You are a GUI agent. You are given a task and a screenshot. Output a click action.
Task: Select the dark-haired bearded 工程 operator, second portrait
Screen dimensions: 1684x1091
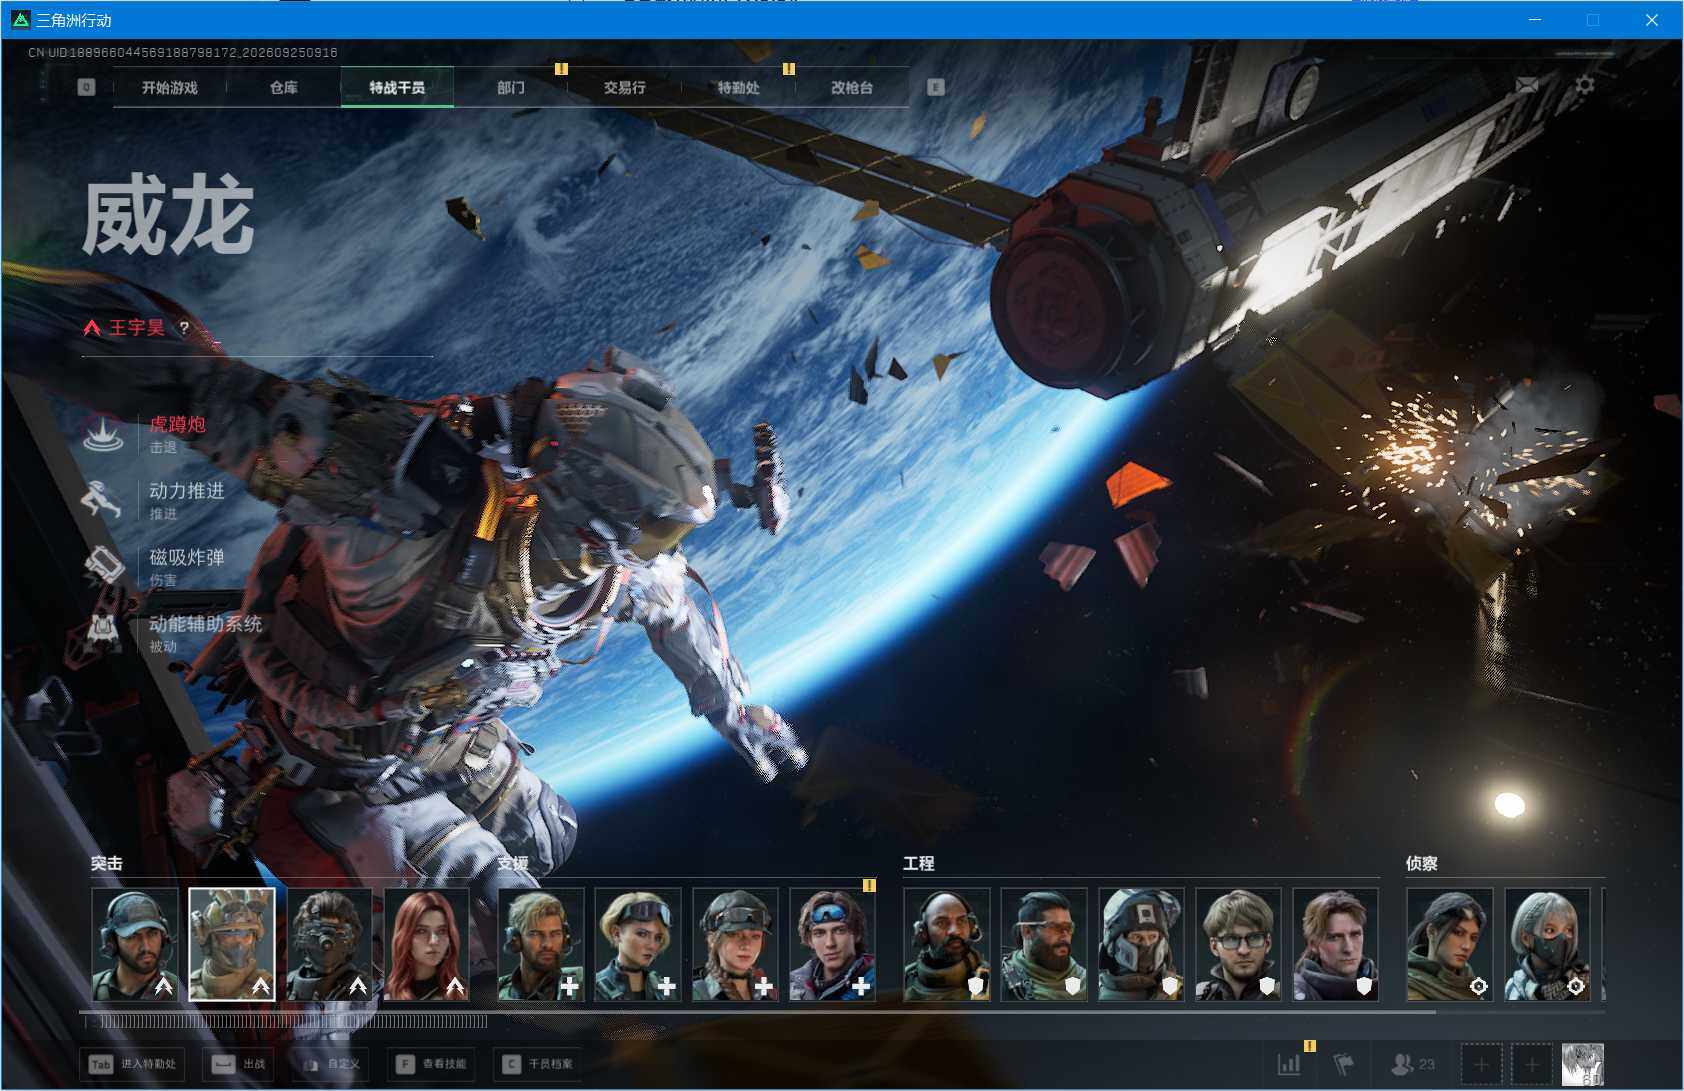pyautogui.click(x=1044, y=944)
